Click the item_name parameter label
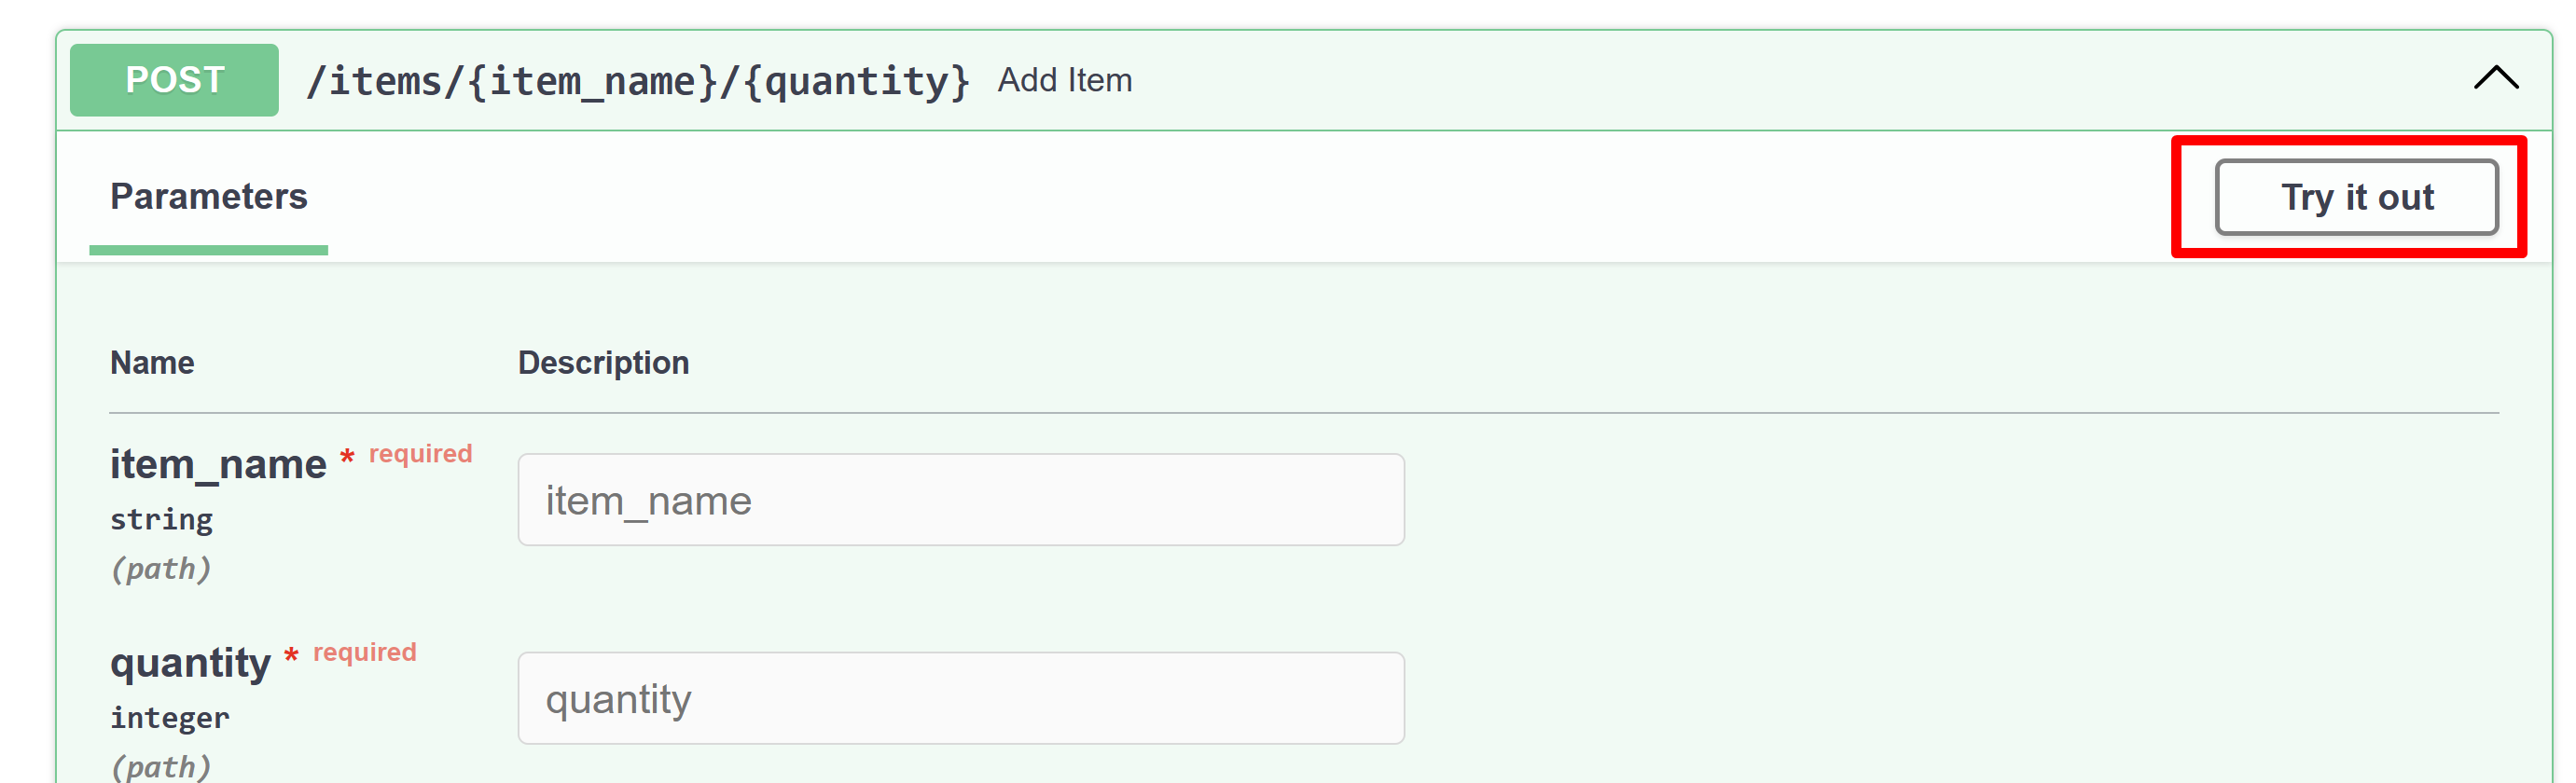The width and height of the screenshot is (2576, 783). 218,463
